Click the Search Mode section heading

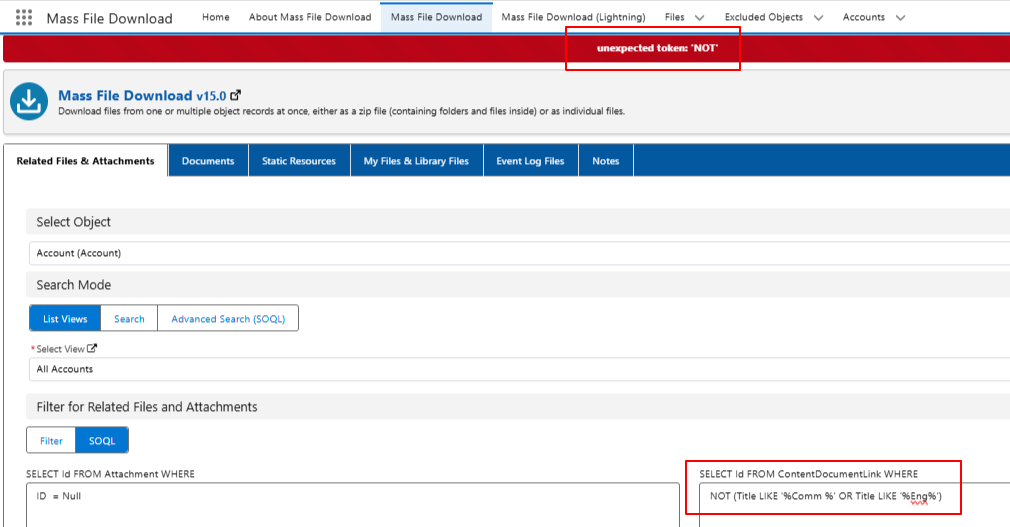[x=73, y=285]
